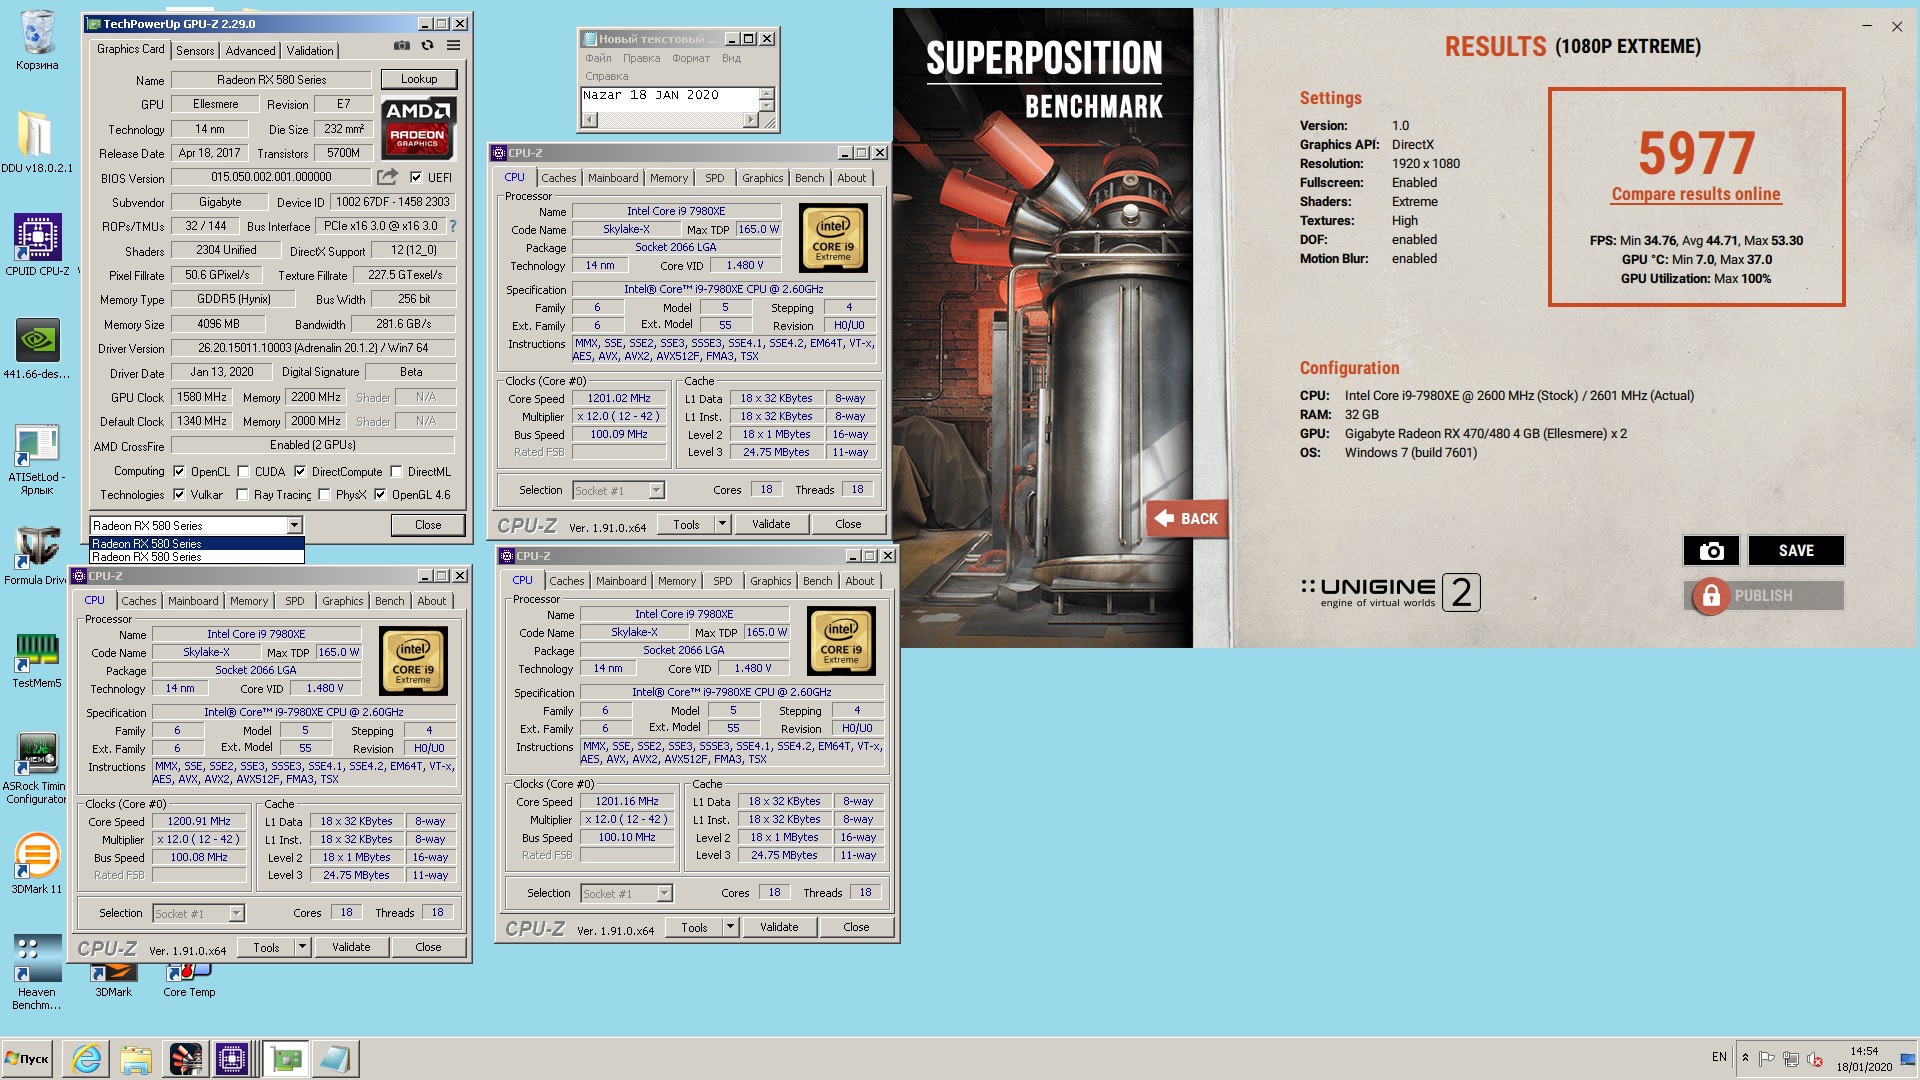Open Formula Drive desktop shortcut
The width and height of the screenshot is (1920, 1080).
point(37,556)
